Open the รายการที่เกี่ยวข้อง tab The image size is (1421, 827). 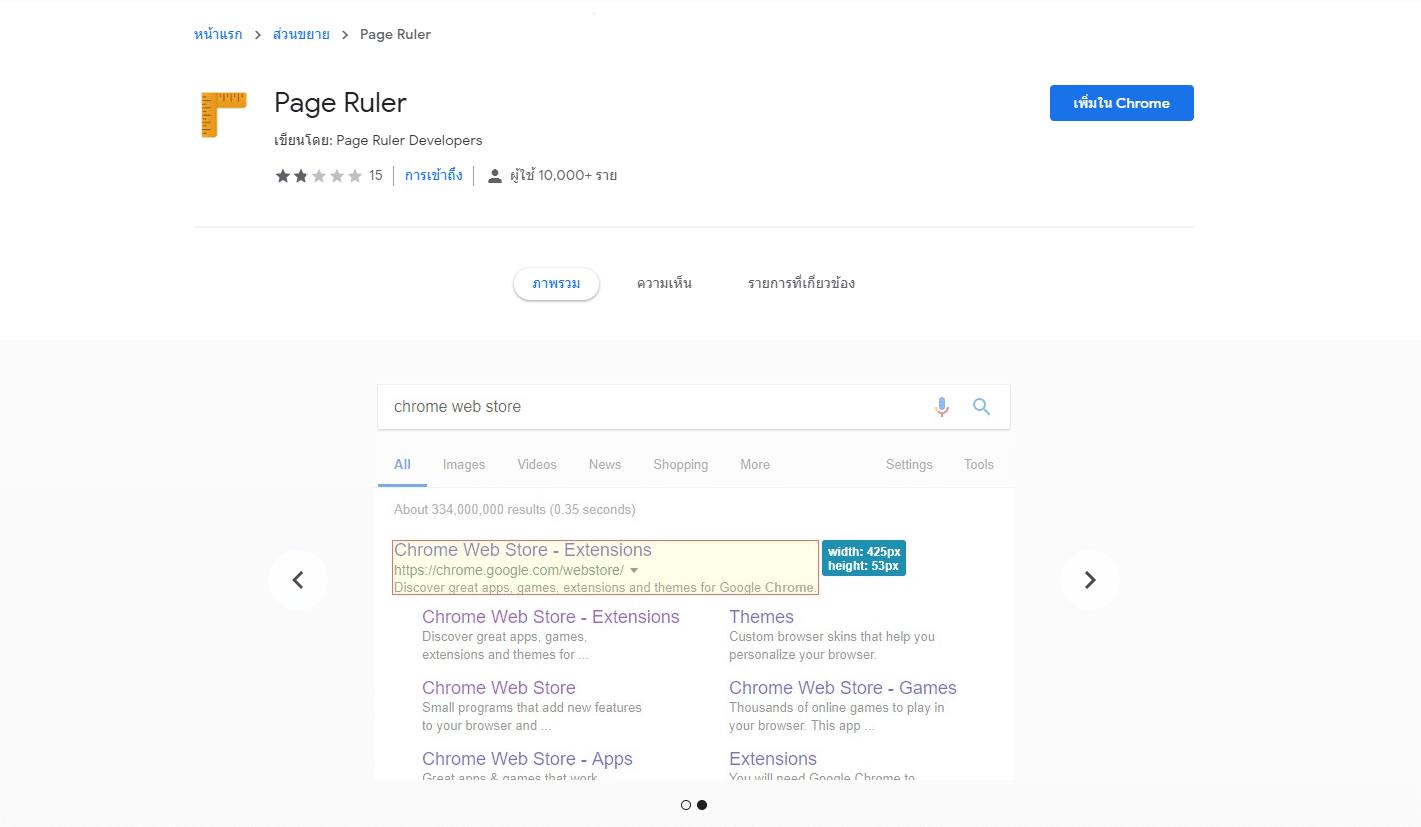point(800,283)
